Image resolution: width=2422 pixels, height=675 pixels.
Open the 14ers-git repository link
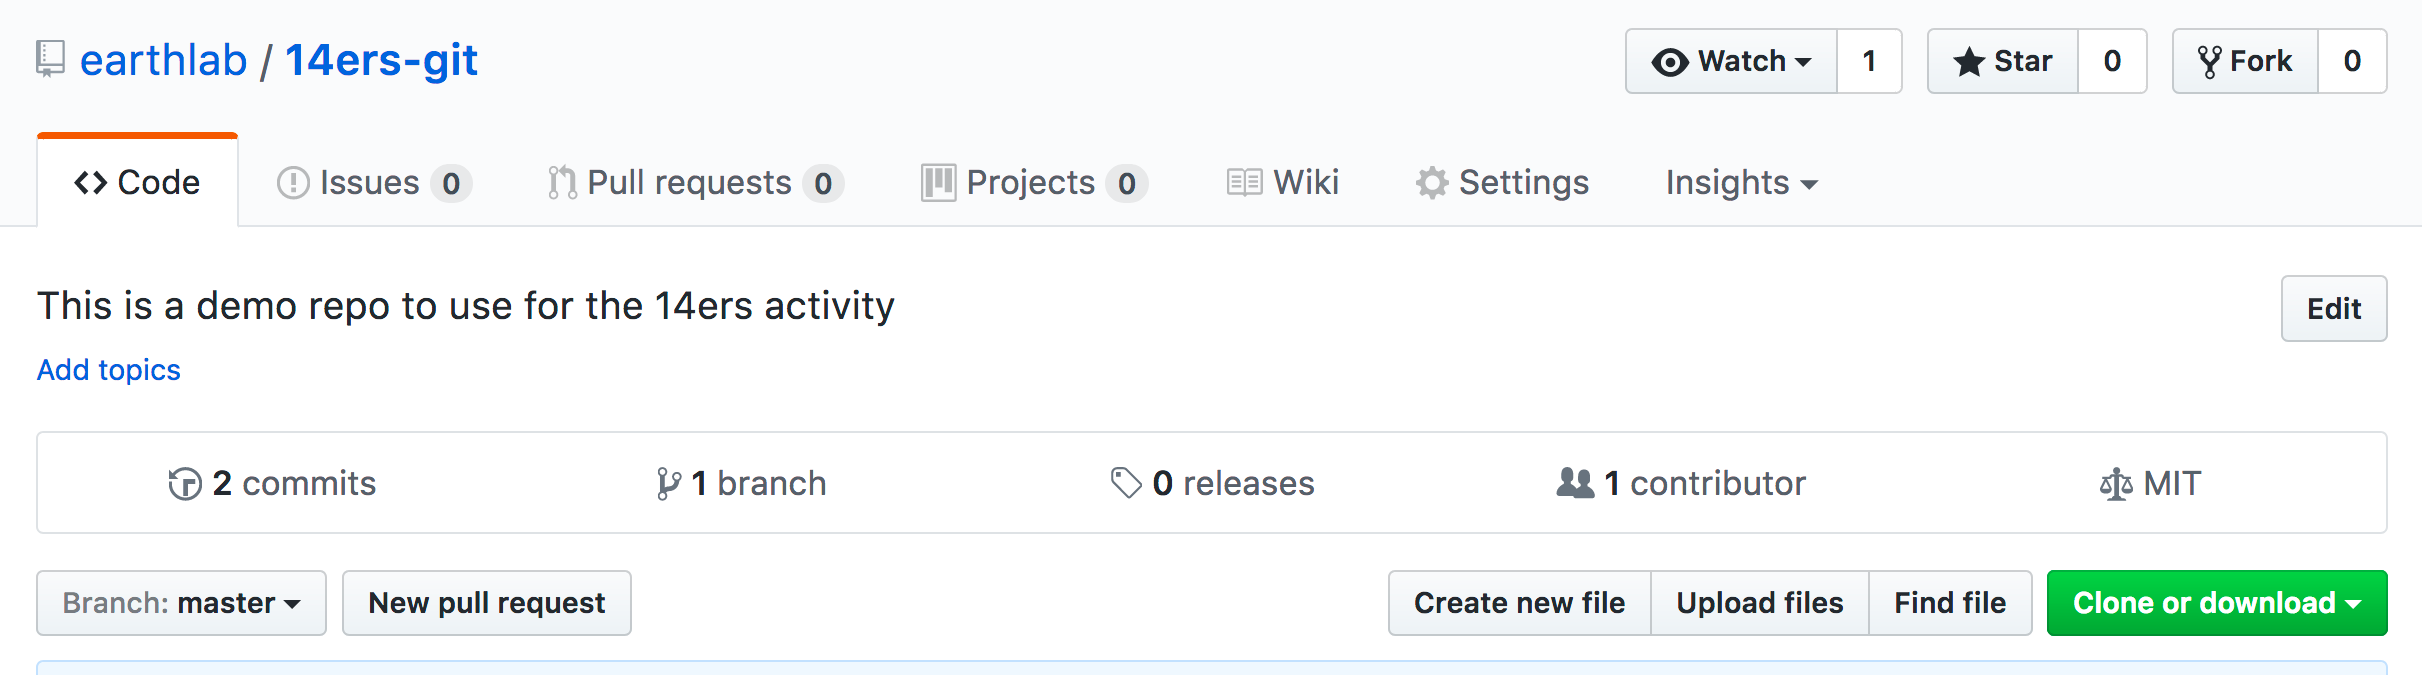[x=381, y=60]
